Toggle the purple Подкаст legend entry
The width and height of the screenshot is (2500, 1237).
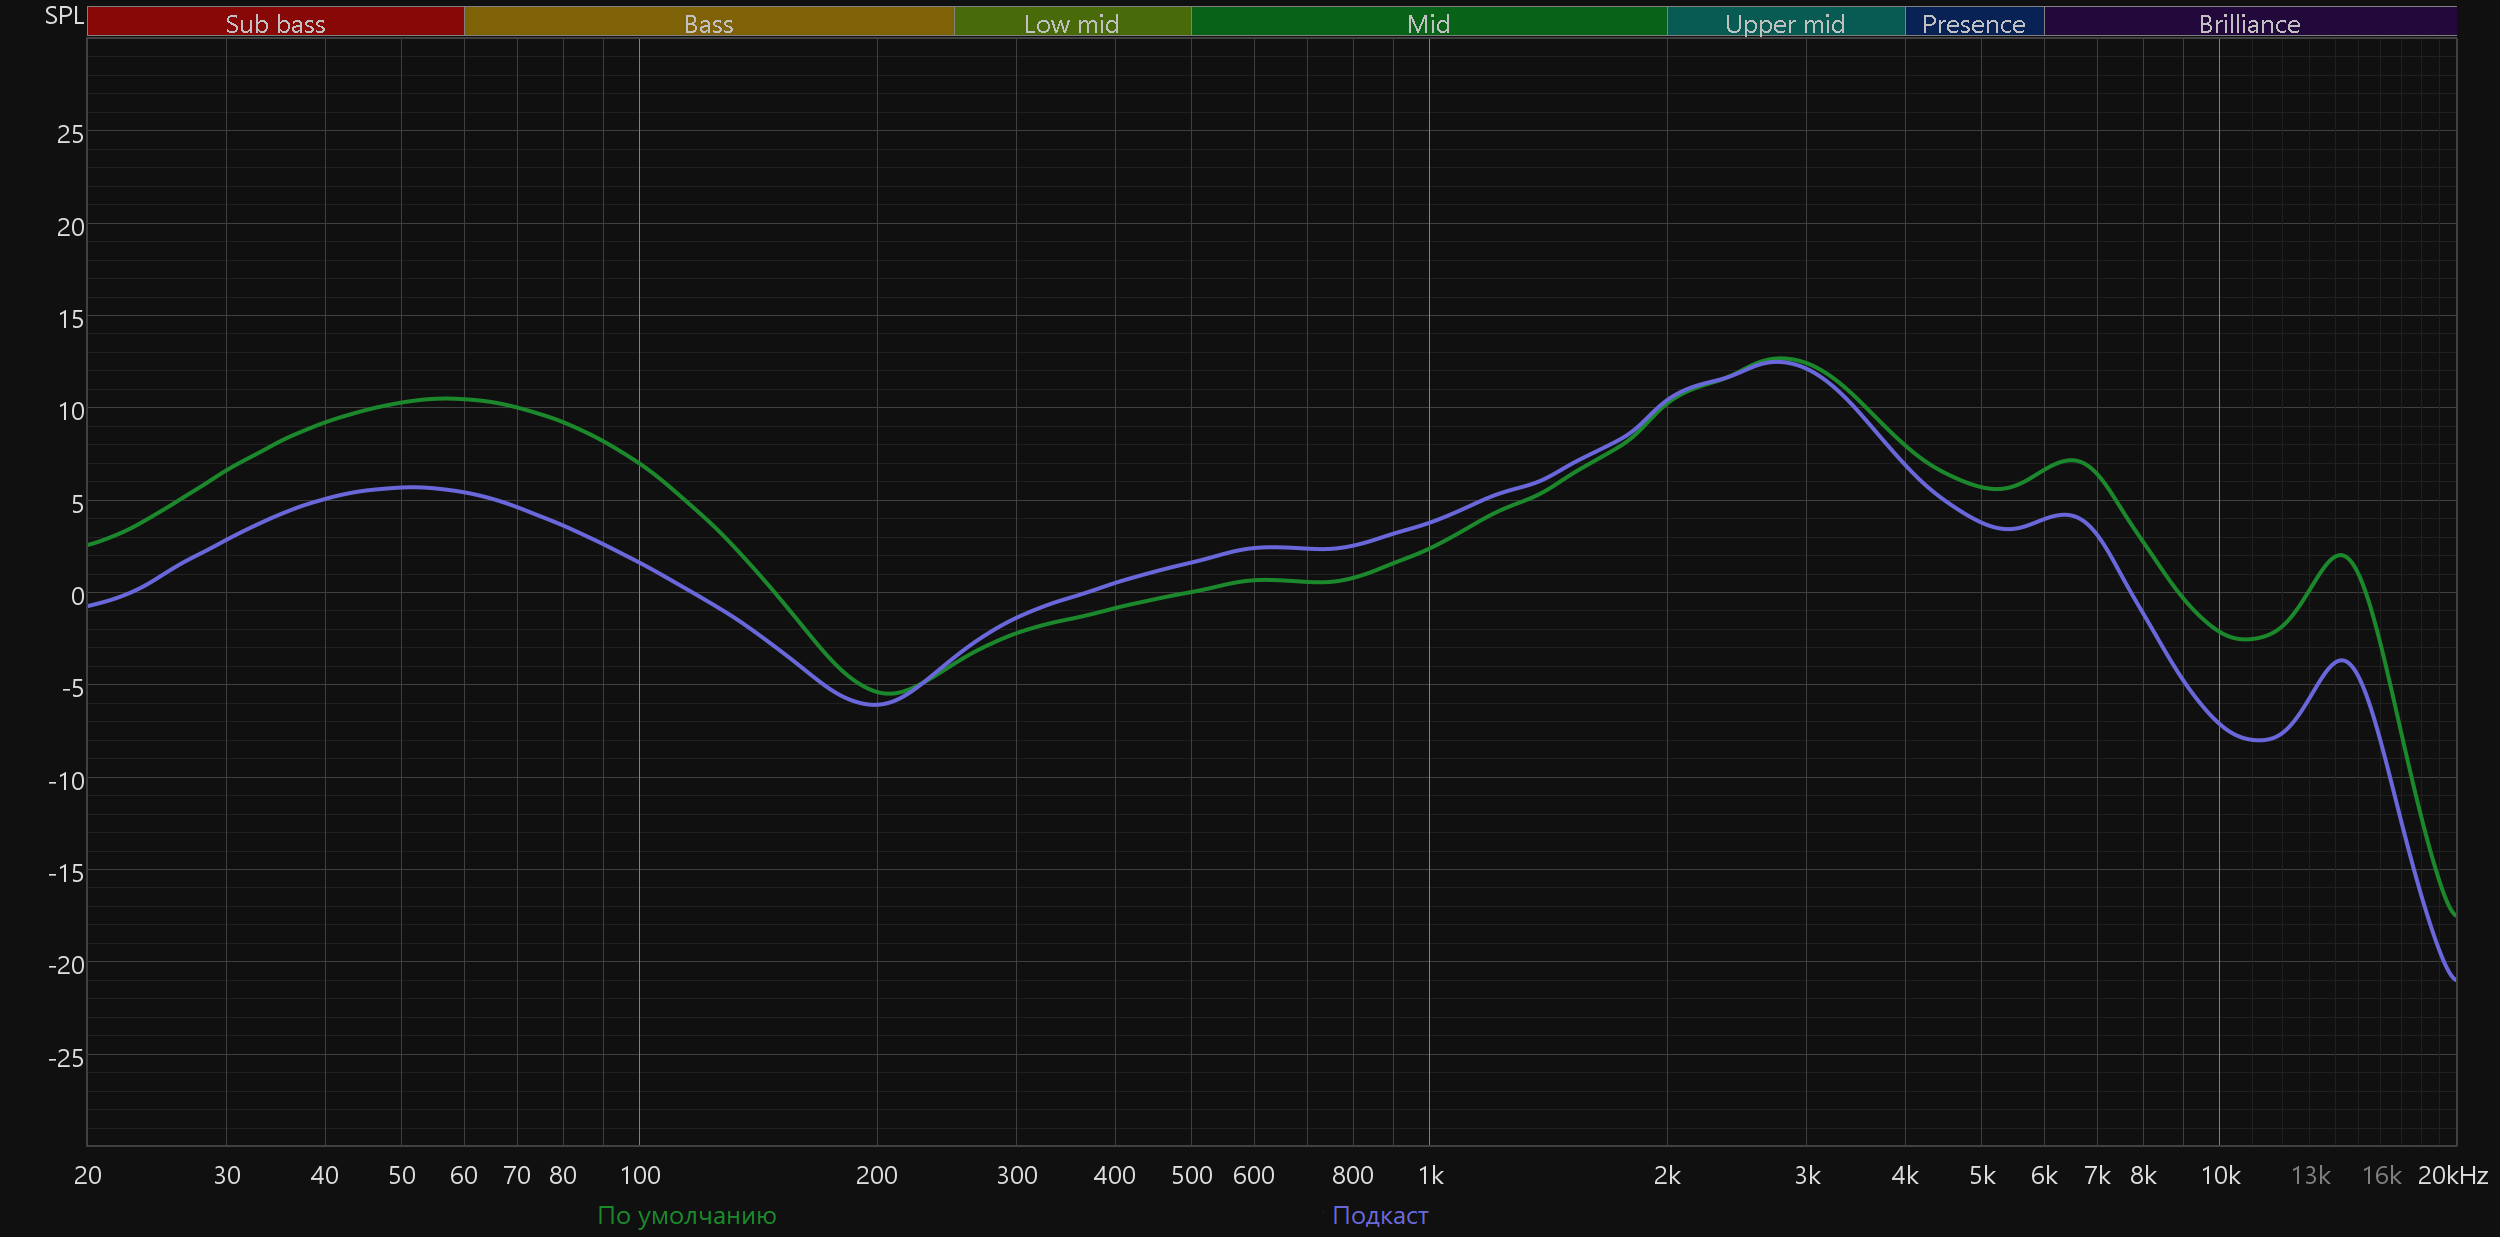click(1380, 1215)
